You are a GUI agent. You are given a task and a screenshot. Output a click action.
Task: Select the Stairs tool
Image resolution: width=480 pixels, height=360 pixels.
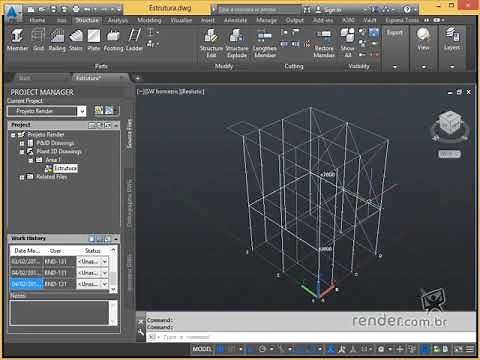pyautogui.click(x=76, y=40)
